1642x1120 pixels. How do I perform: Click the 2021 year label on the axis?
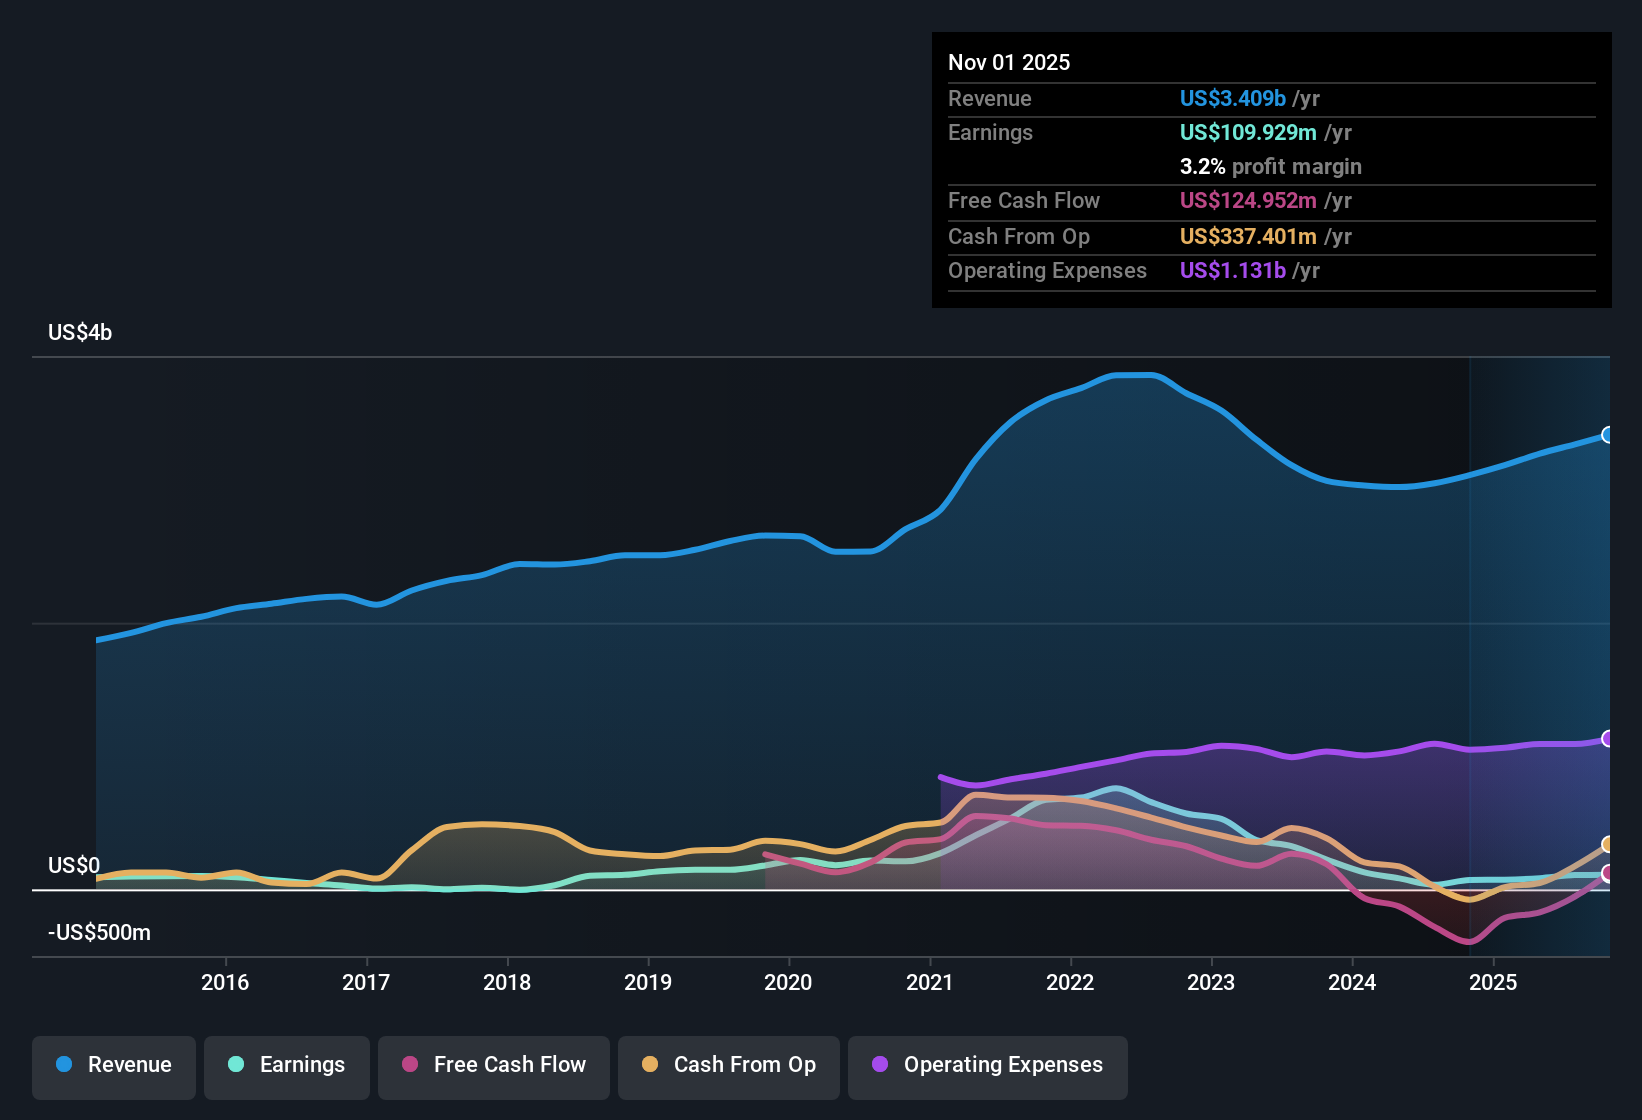(930, 982)
